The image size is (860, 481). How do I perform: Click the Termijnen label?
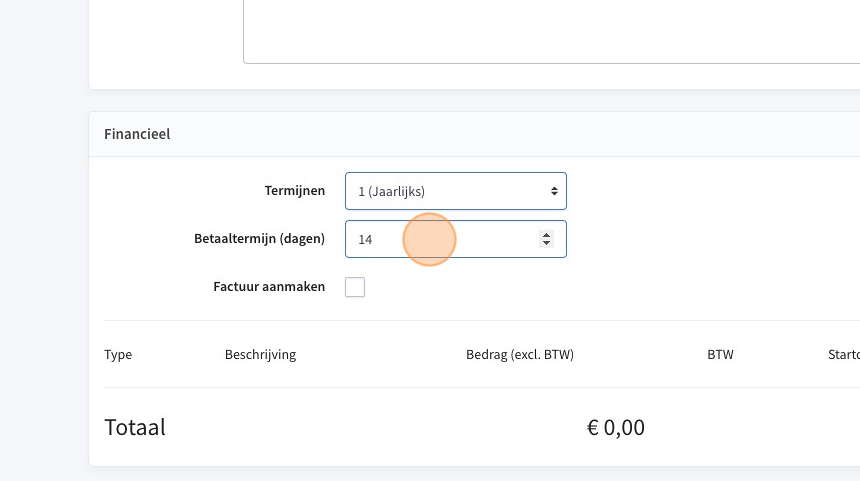(295, 190)
